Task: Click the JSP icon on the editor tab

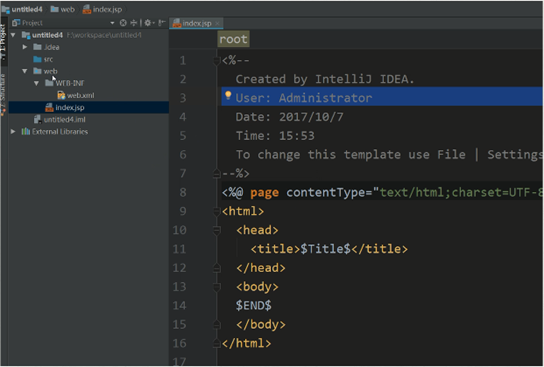Action: (177, 23)
